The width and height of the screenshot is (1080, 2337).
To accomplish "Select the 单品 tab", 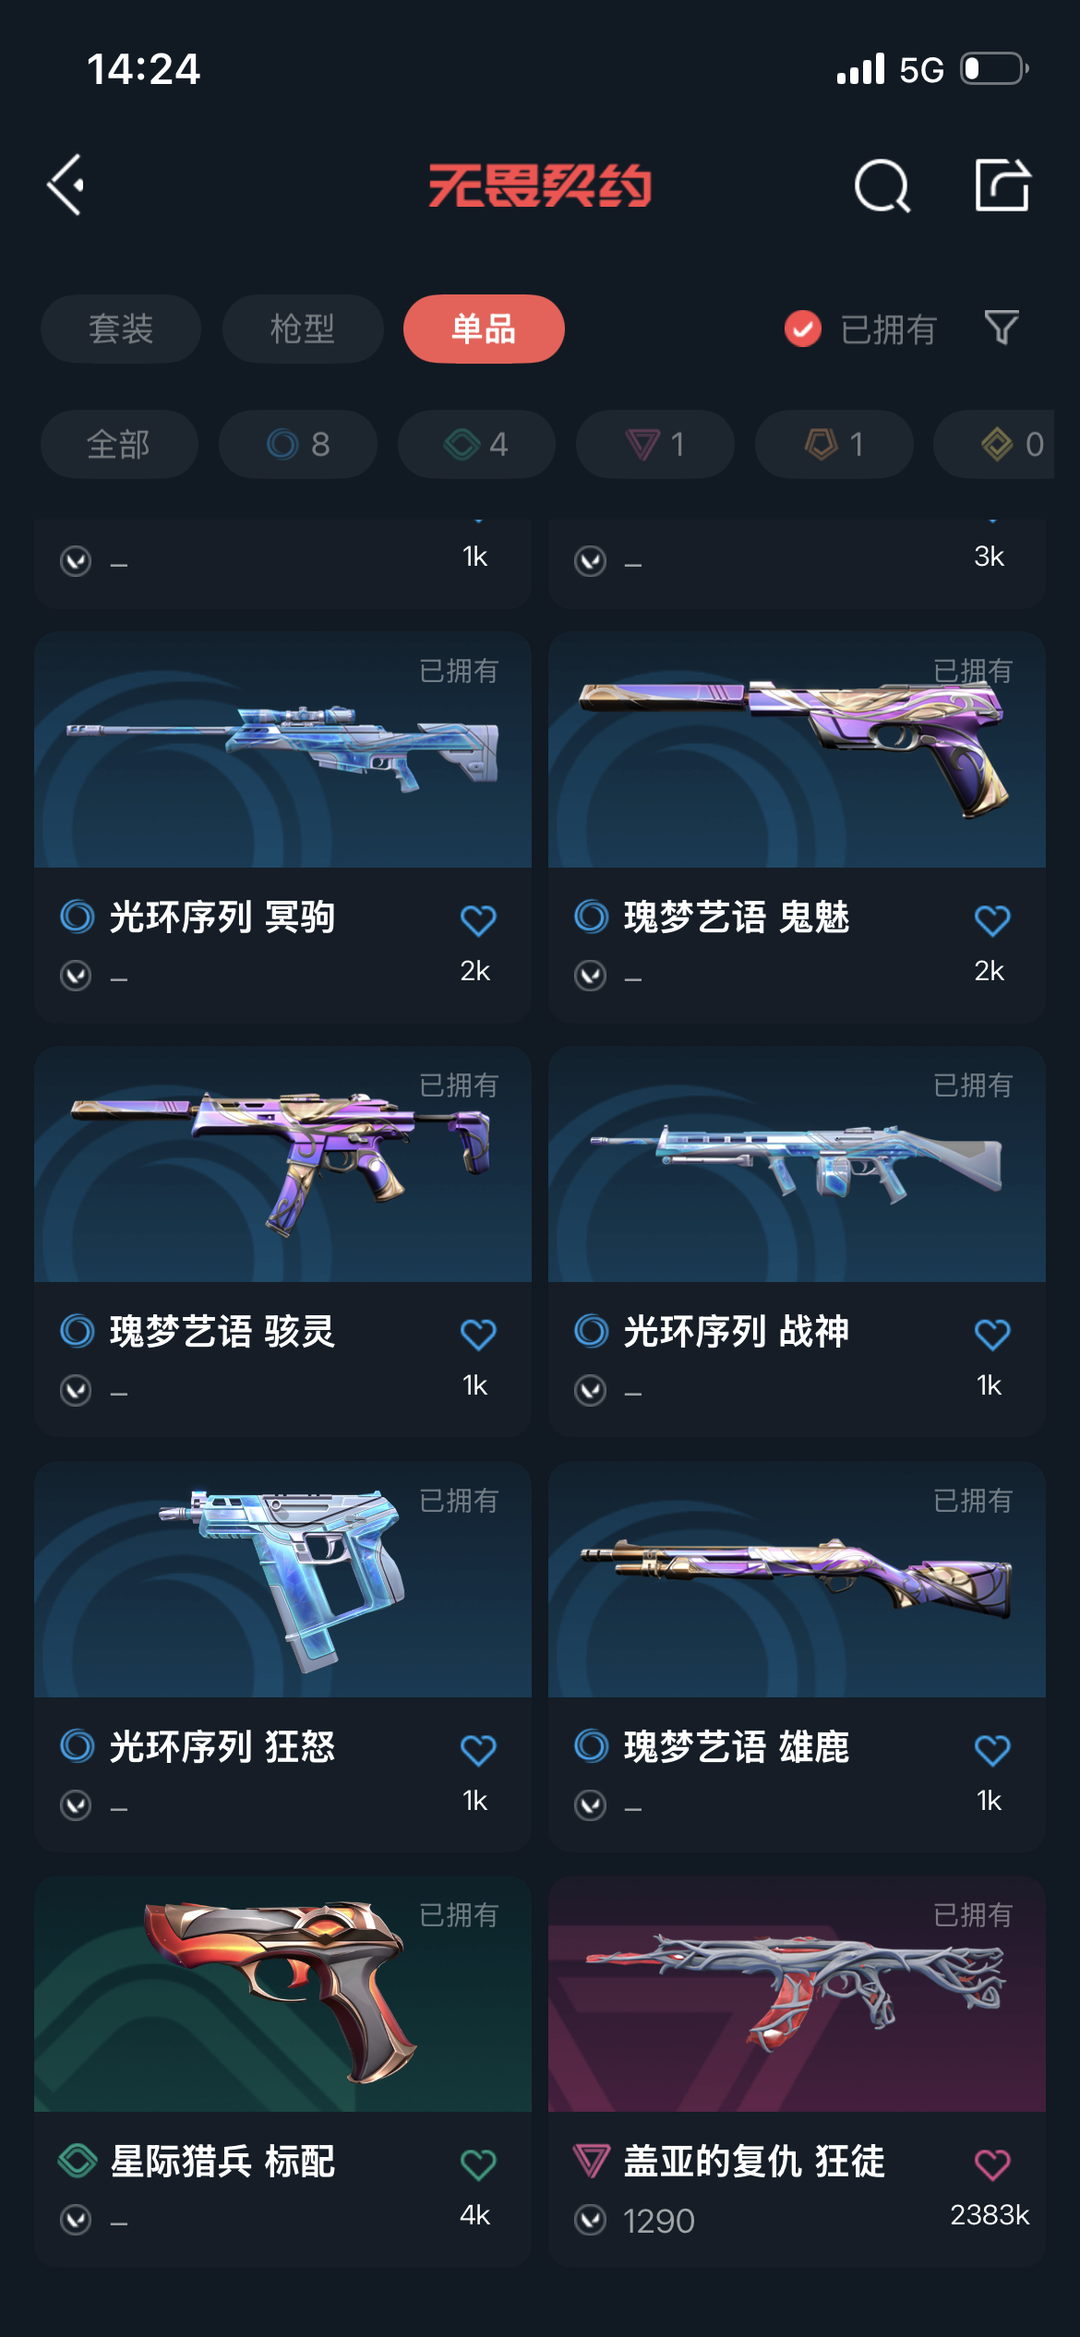I will coord(484,329).
